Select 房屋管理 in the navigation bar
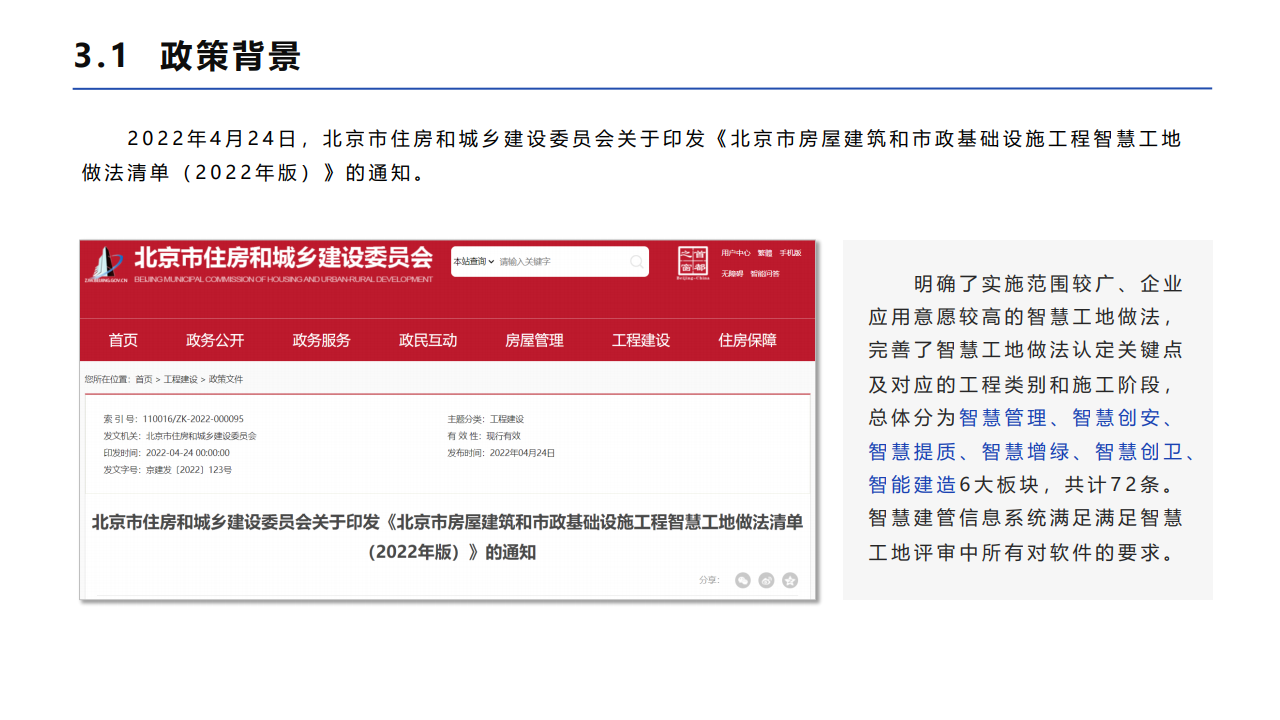The height and width of the screenshot is (720, 1280). pyautogui.click(x=534, y=340)
